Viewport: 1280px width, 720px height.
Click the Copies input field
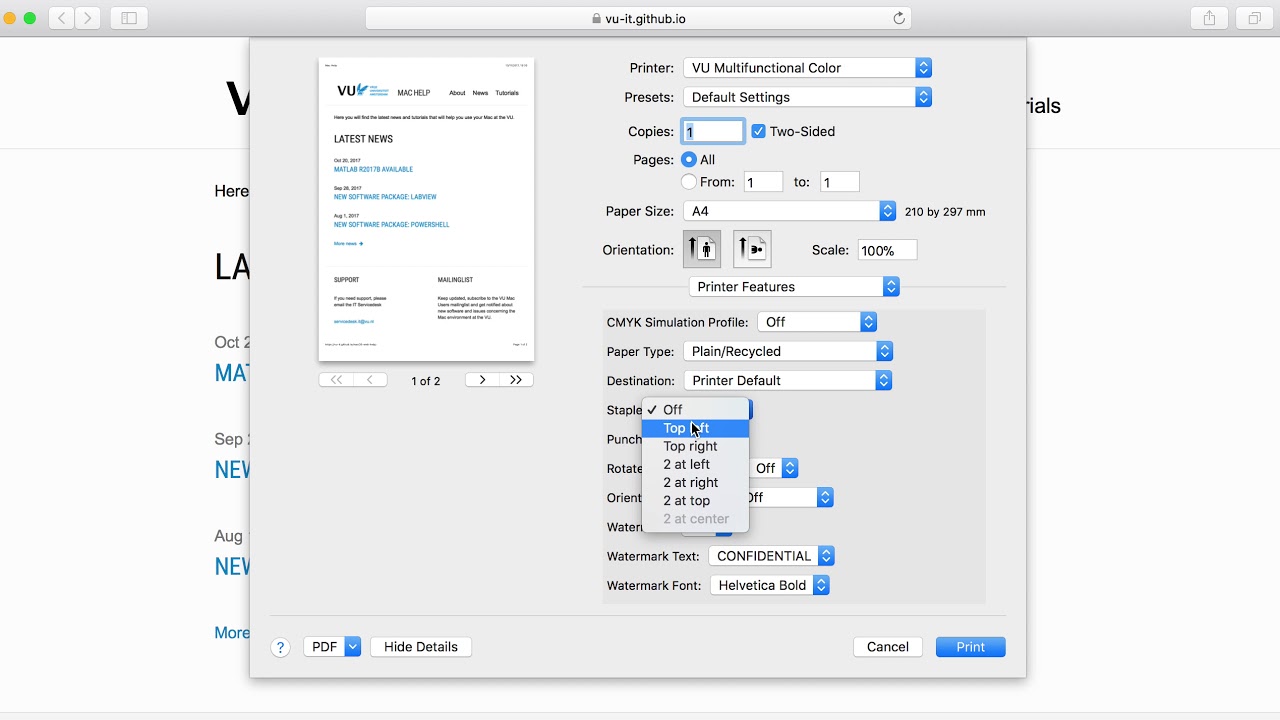pyautogui.click(x=714, y=131)
